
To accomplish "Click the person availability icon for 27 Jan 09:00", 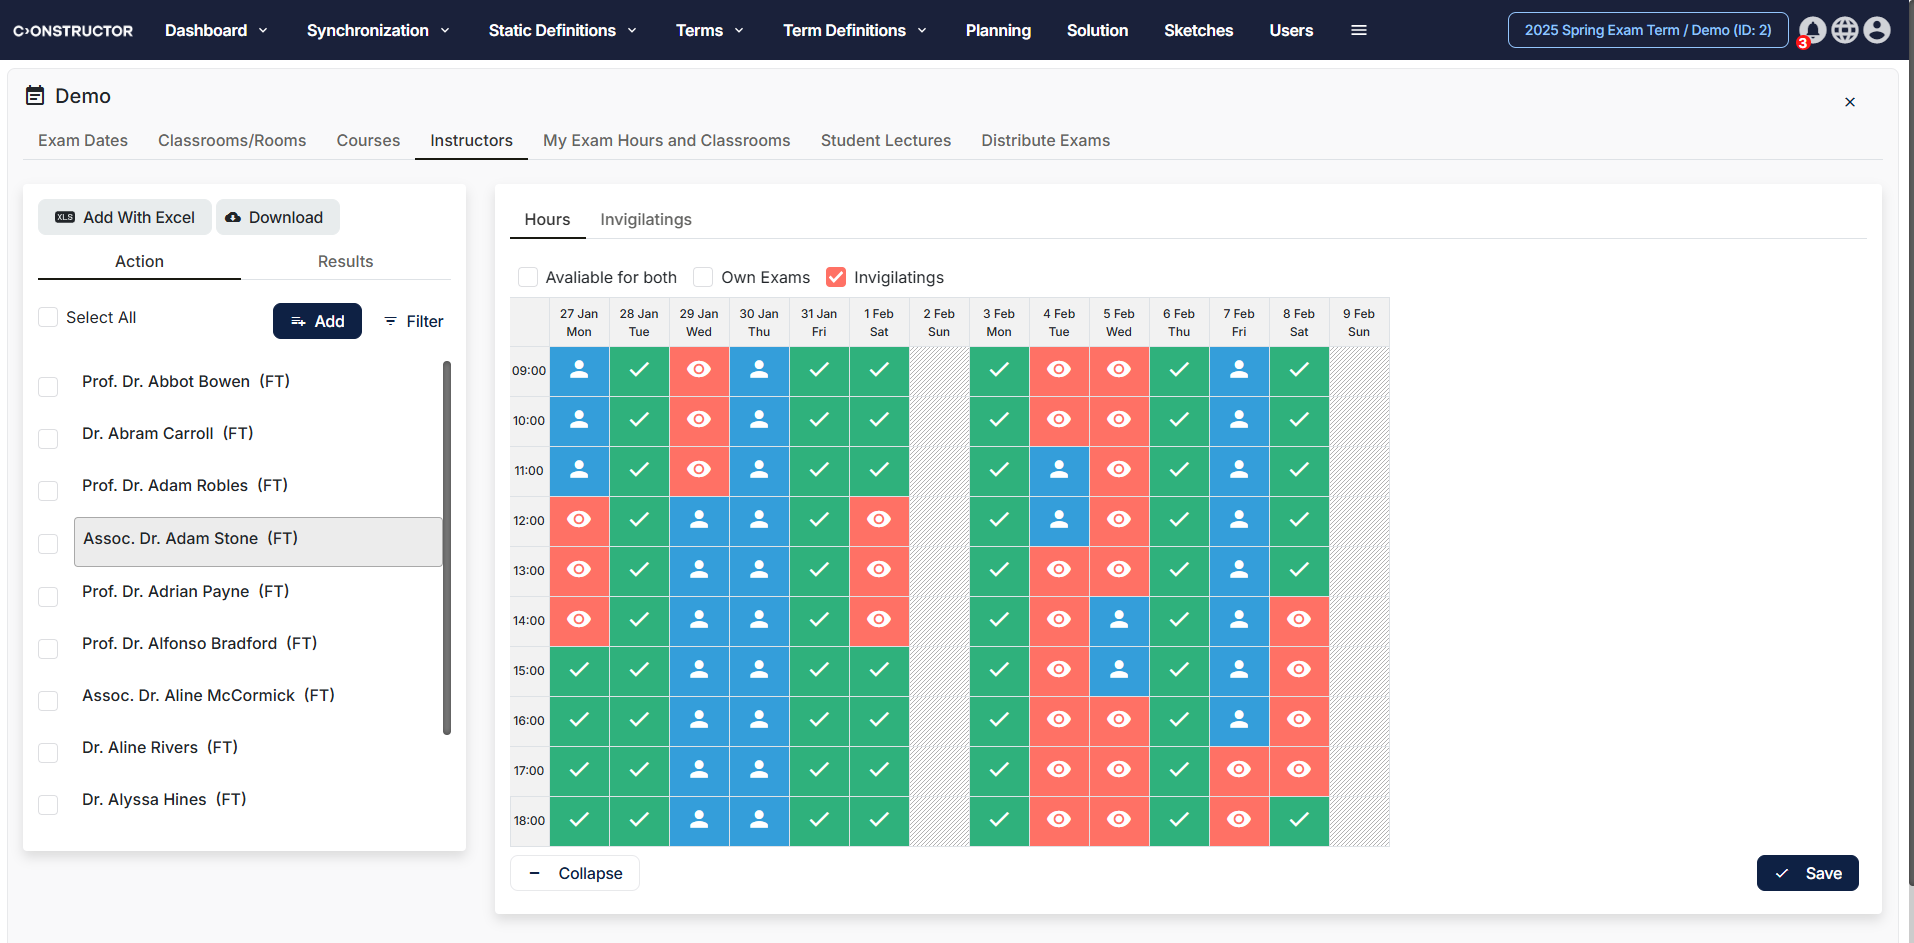I will coord(579,371).
